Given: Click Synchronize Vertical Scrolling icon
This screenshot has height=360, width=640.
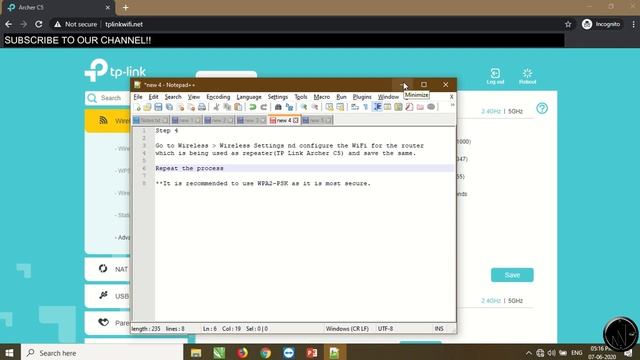Looking at the screenshot, I should pos(329,107).
